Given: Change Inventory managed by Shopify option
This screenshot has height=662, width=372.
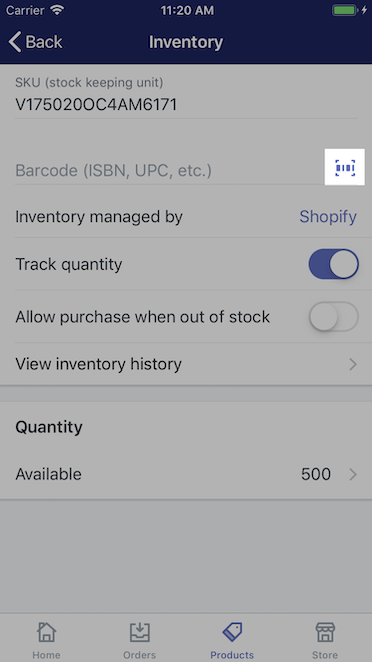Looking at the screenshot, I should tap(328, 217).
